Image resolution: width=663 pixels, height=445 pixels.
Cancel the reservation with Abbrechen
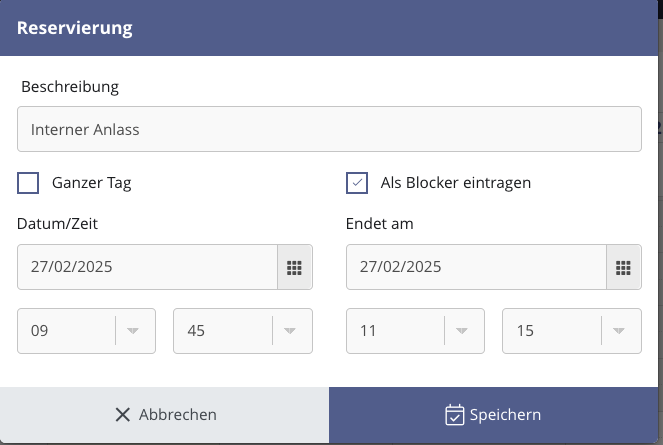164,415
